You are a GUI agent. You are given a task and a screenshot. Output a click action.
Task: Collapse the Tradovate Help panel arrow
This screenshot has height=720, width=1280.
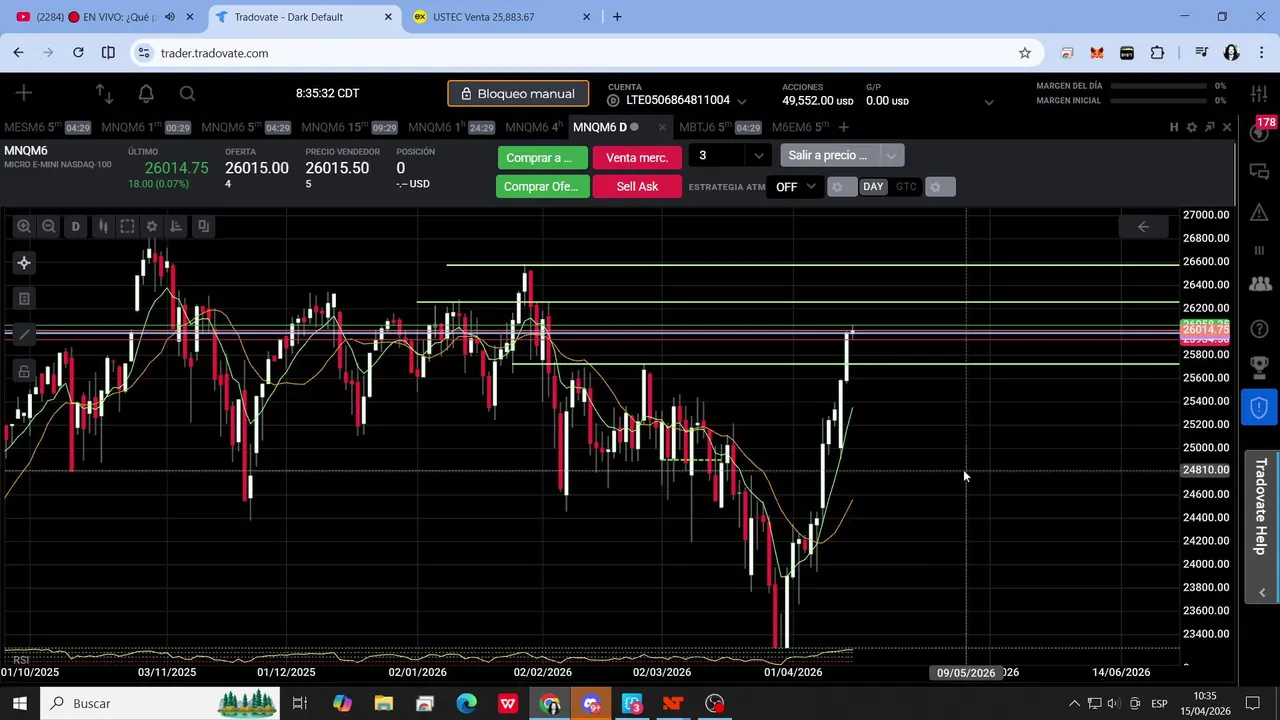pos(1262,593)
